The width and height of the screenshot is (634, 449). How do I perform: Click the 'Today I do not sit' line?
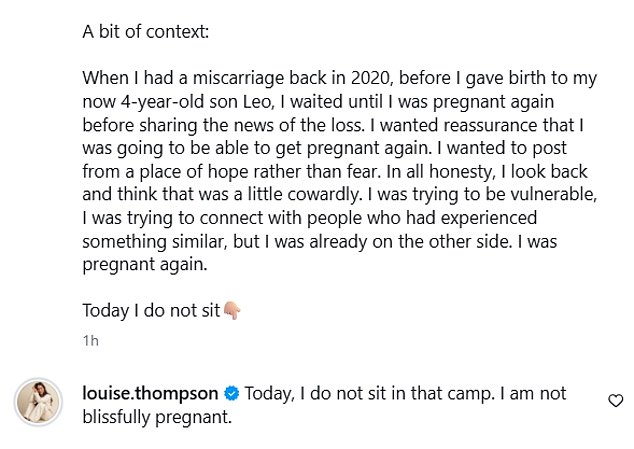coord(150,310)
